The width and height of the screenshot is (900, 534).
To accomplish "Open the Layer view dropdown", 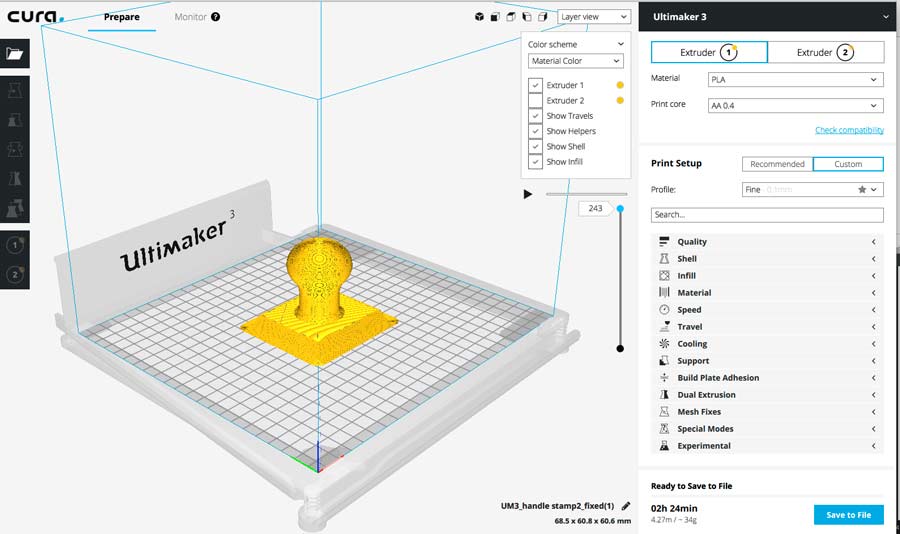I will pyautogui.click(x=594, y=17).
